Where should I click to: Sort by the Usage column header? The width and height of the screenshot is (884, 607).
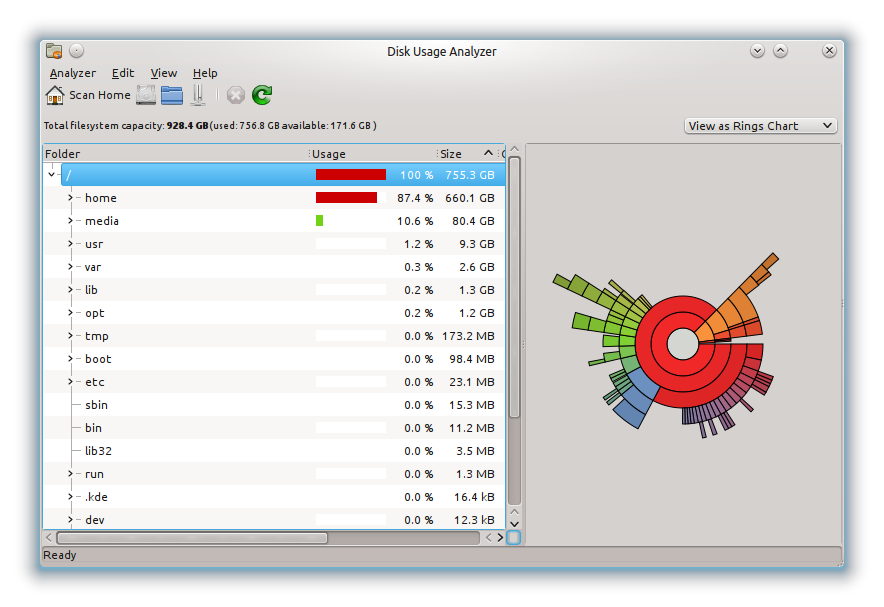pyautogui.click(x=373, y=154)
